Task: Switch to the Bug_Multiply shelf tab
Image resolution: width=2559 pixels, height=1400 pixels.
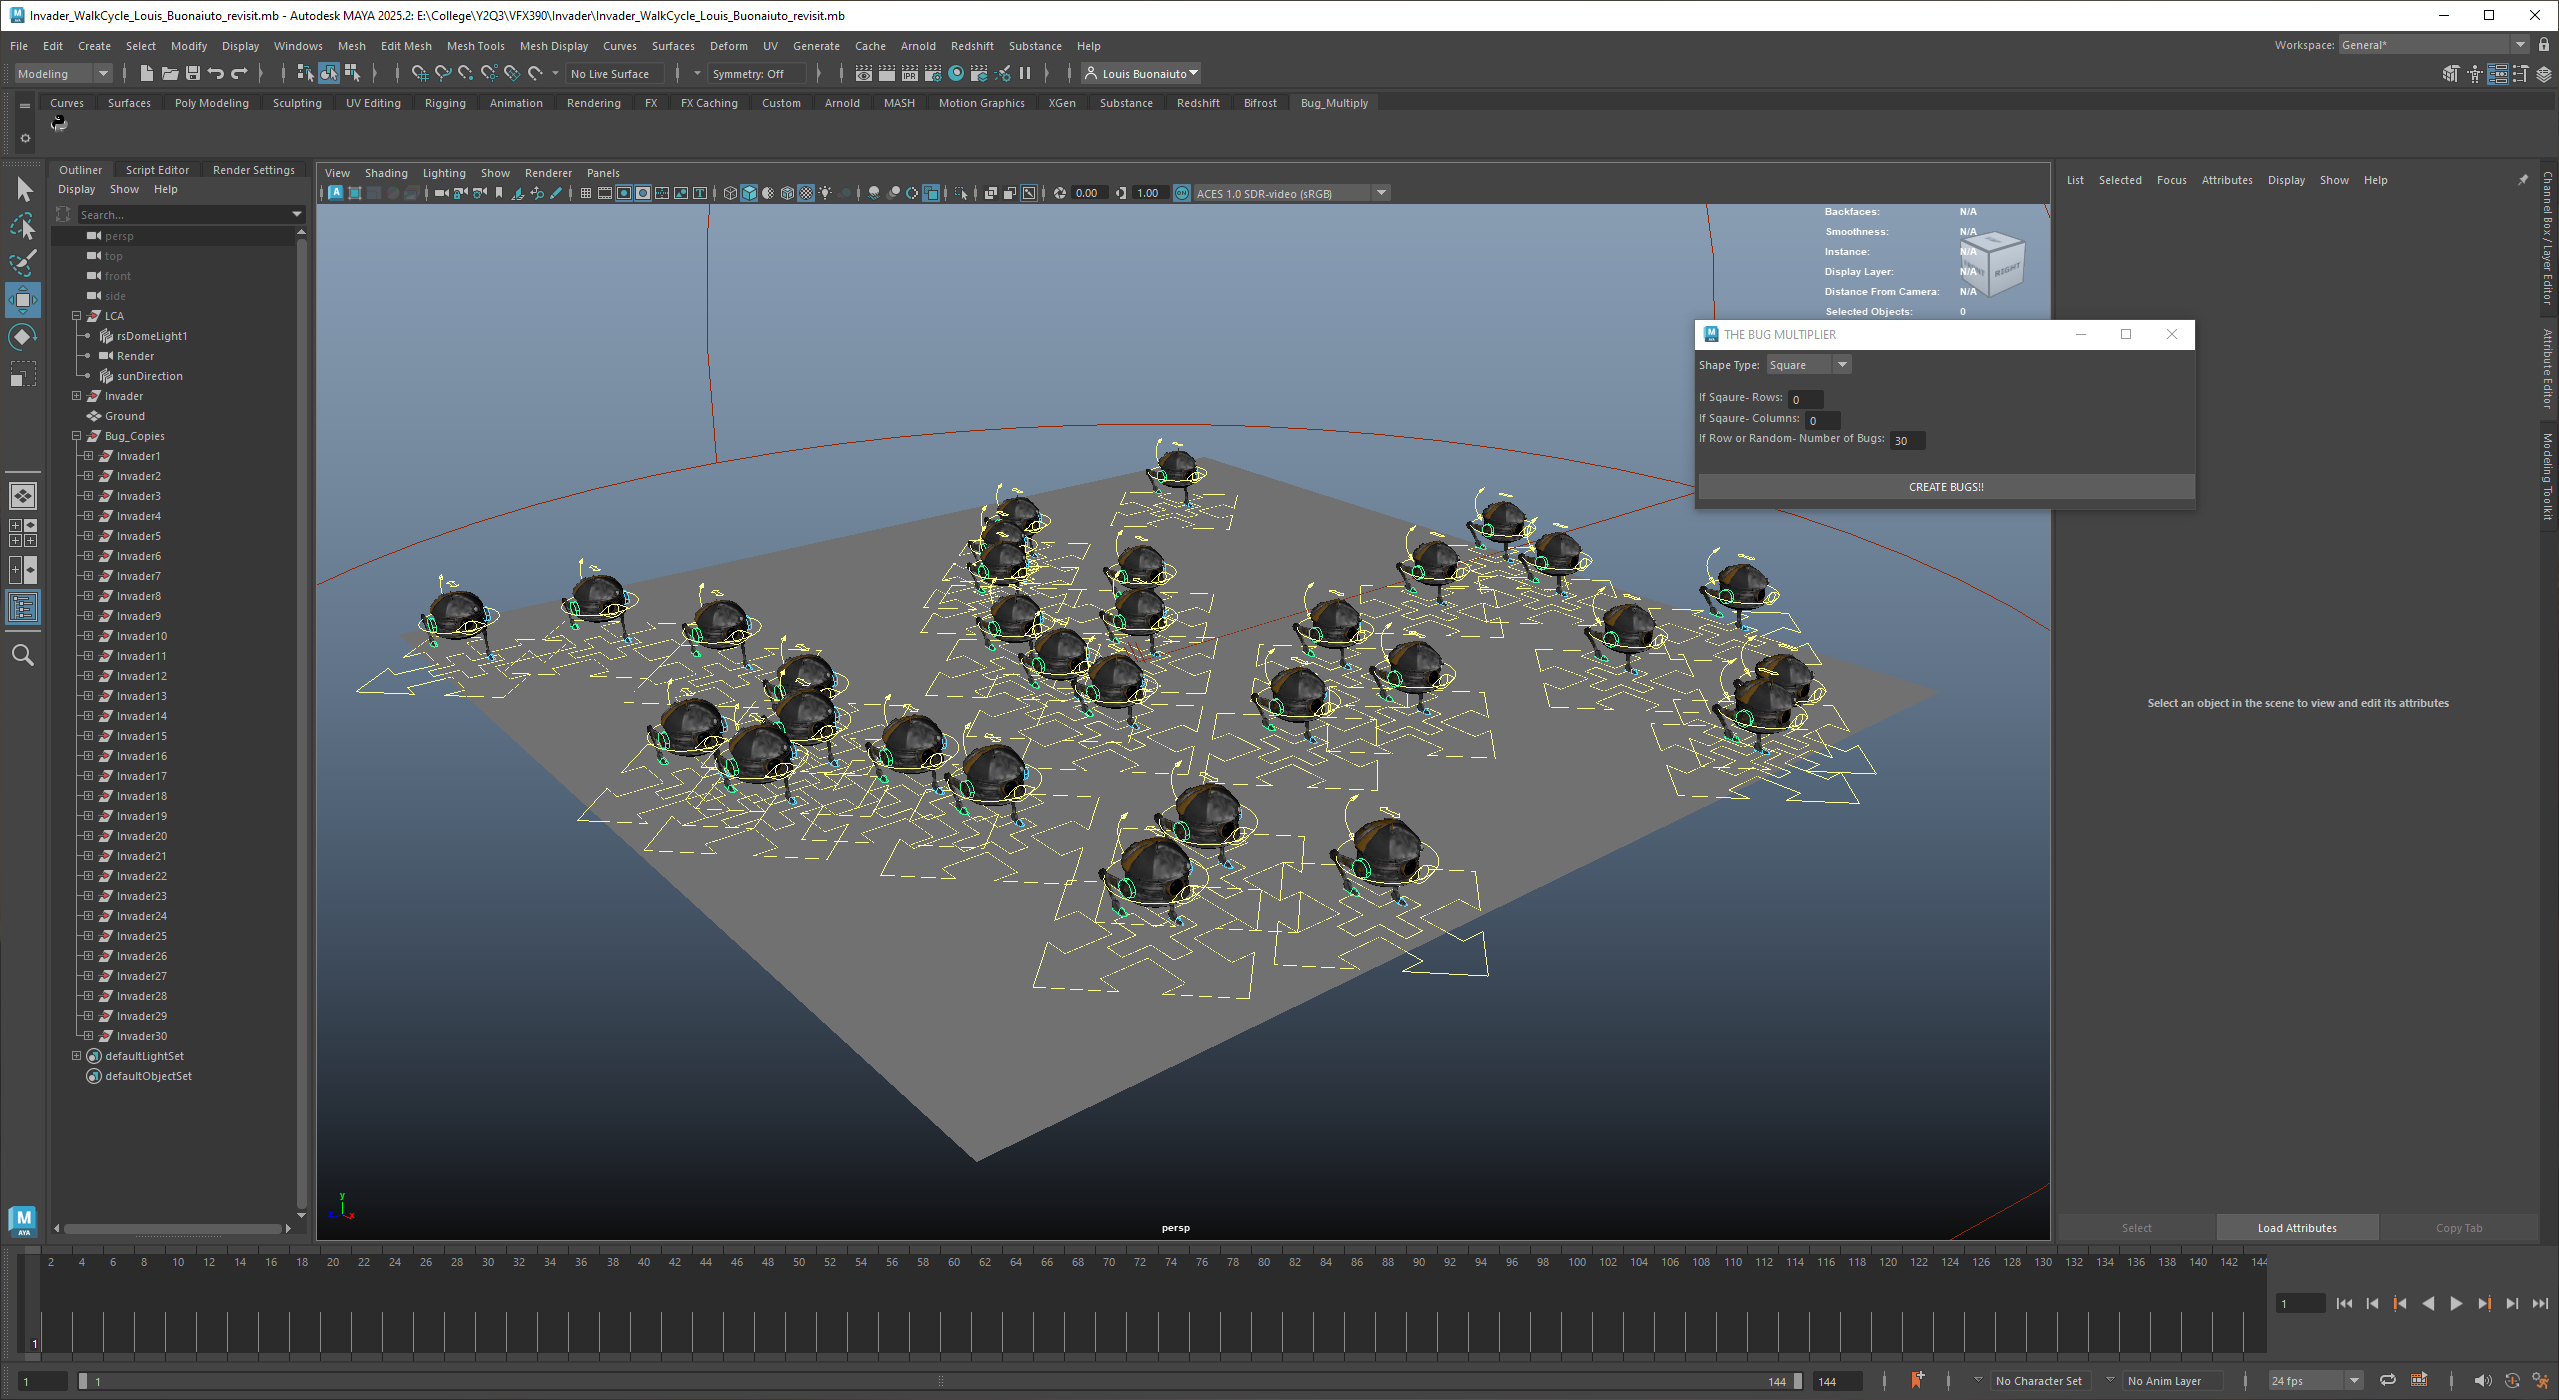Action: pyautogui.click(x=1333, y=103)
